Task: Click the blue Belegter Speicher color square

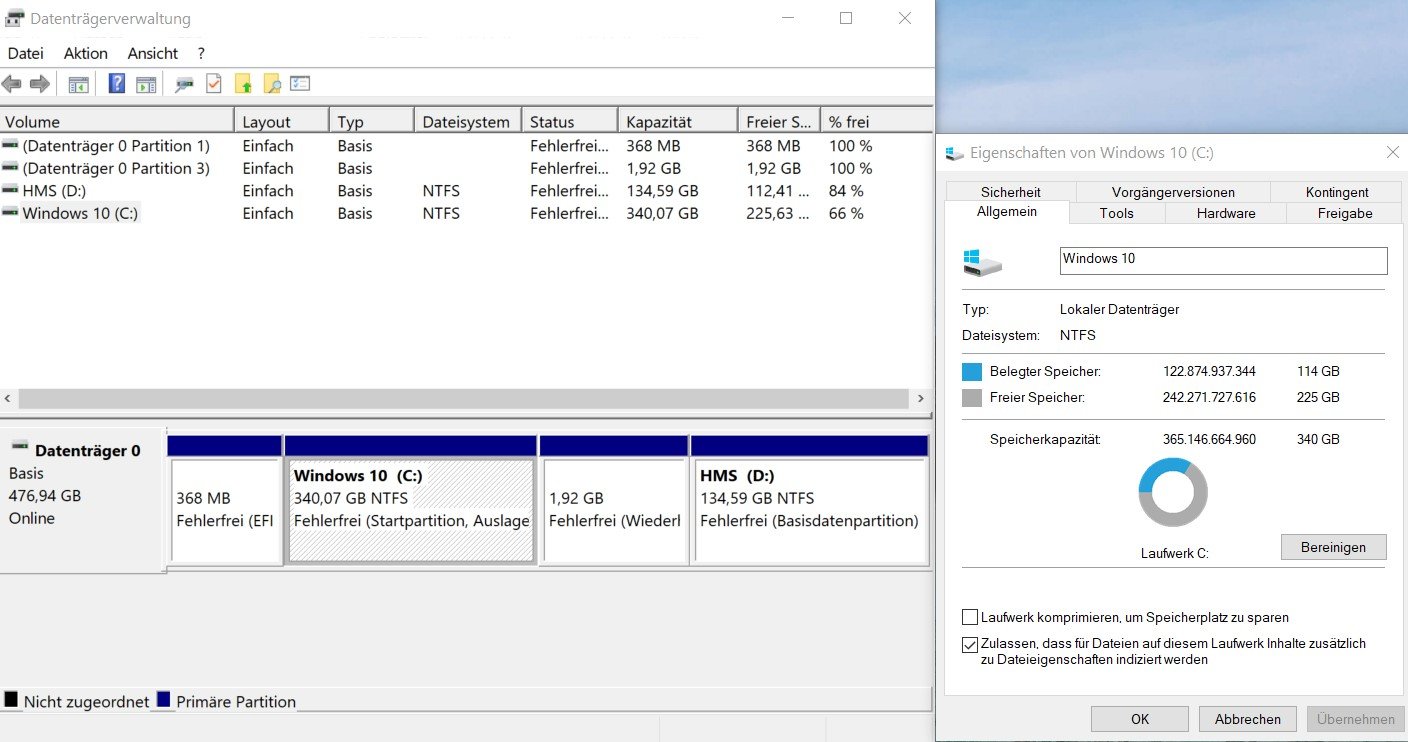Action: pos(971,372)
